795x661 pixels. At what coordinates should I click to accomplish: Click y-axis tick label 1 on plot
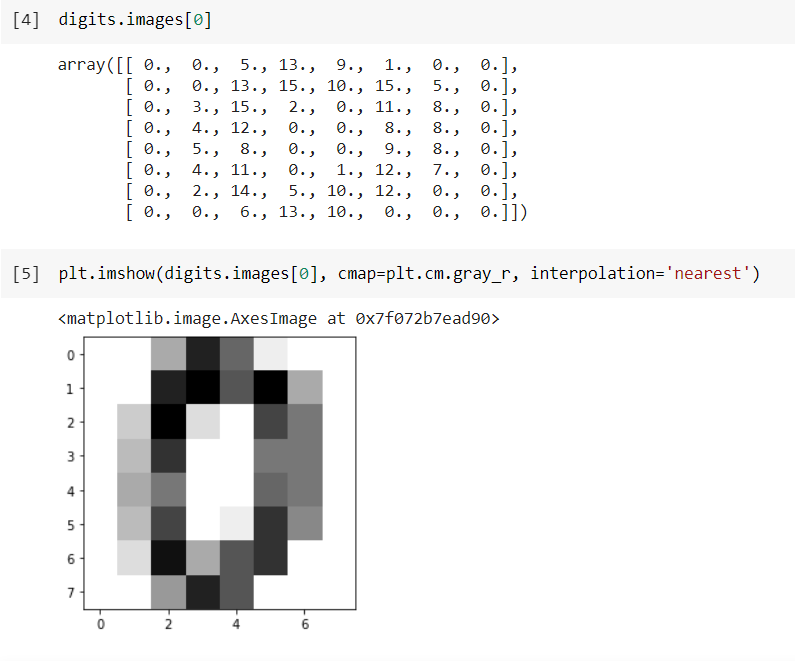click(x=71, y=389)
